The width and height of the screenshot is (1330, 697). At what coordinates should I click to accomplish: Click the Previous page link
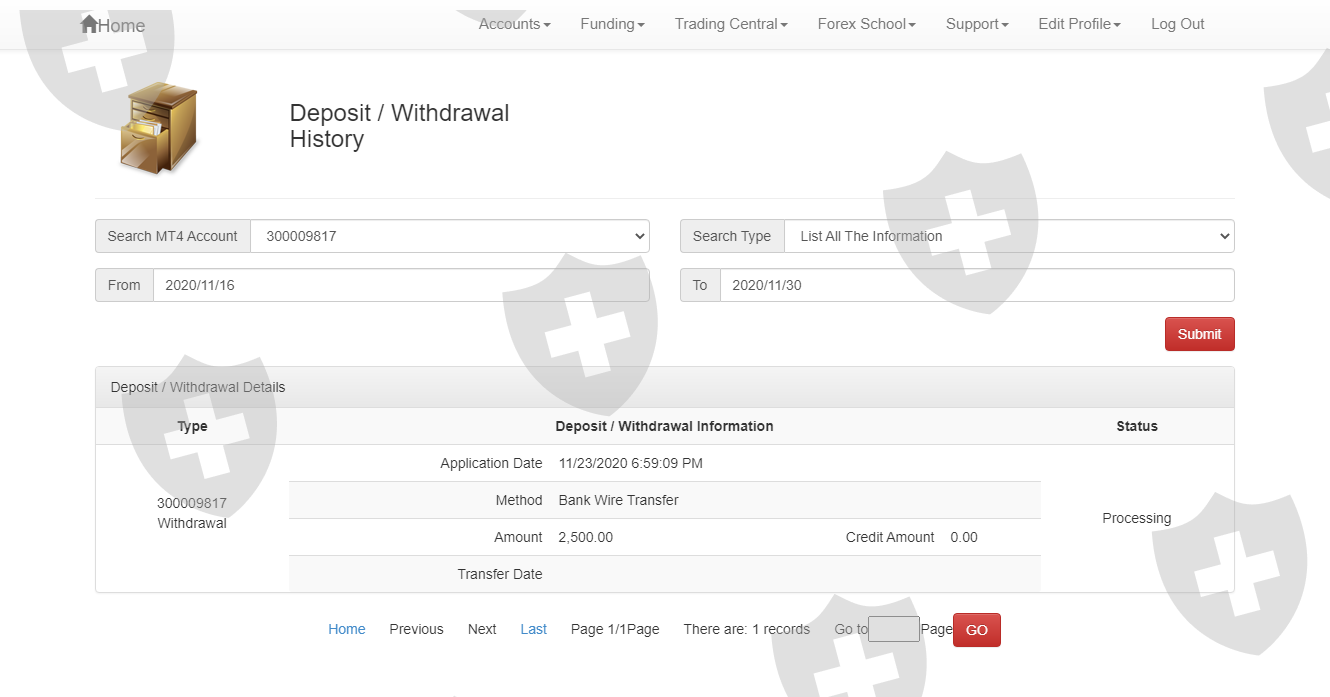(416, 629)
